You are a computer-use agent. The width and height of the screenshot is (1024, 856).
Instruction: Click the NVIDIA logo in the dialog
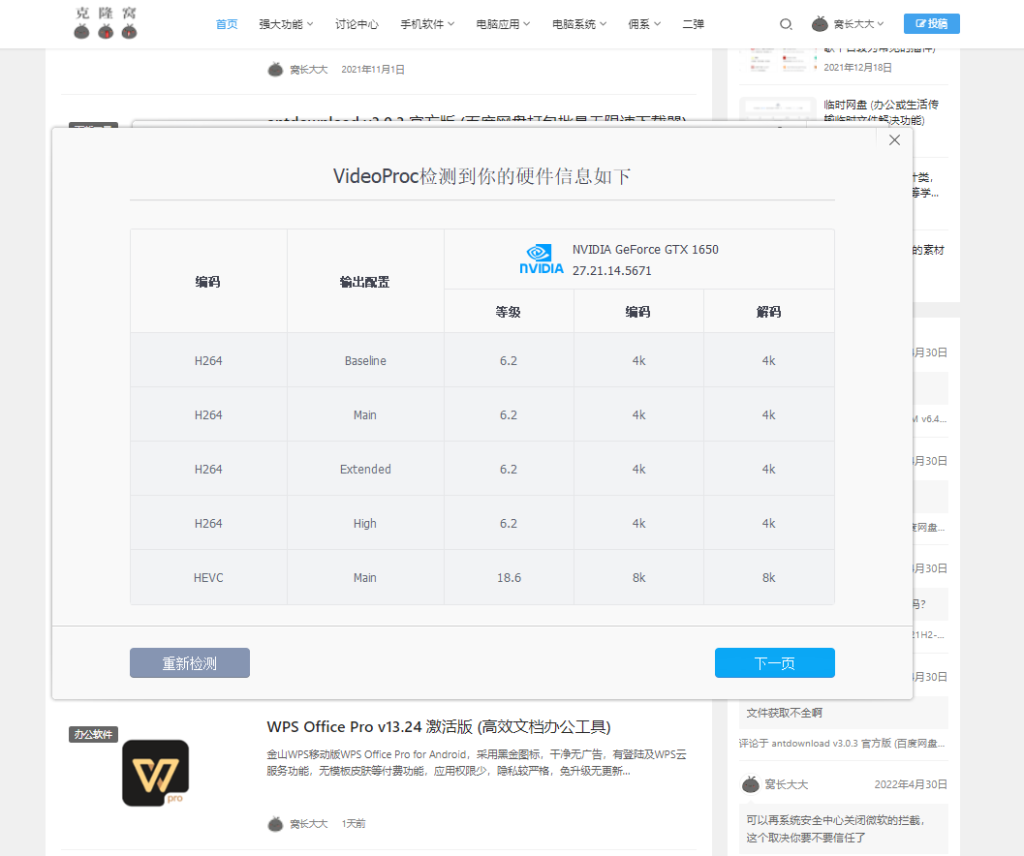coord(541,259)
